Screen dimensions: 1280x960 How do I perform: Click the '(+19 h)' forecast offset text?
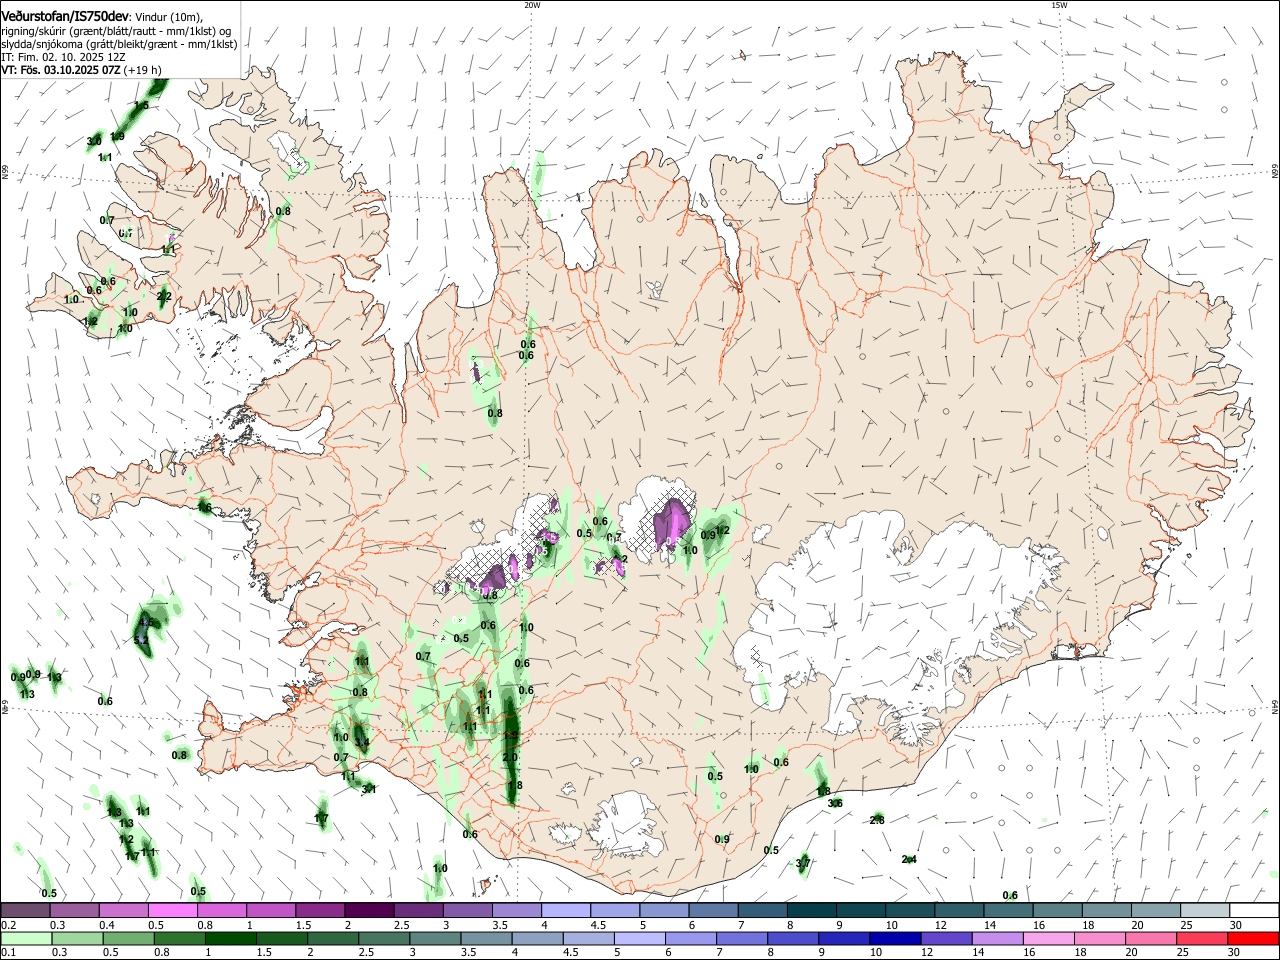point(144,70)
